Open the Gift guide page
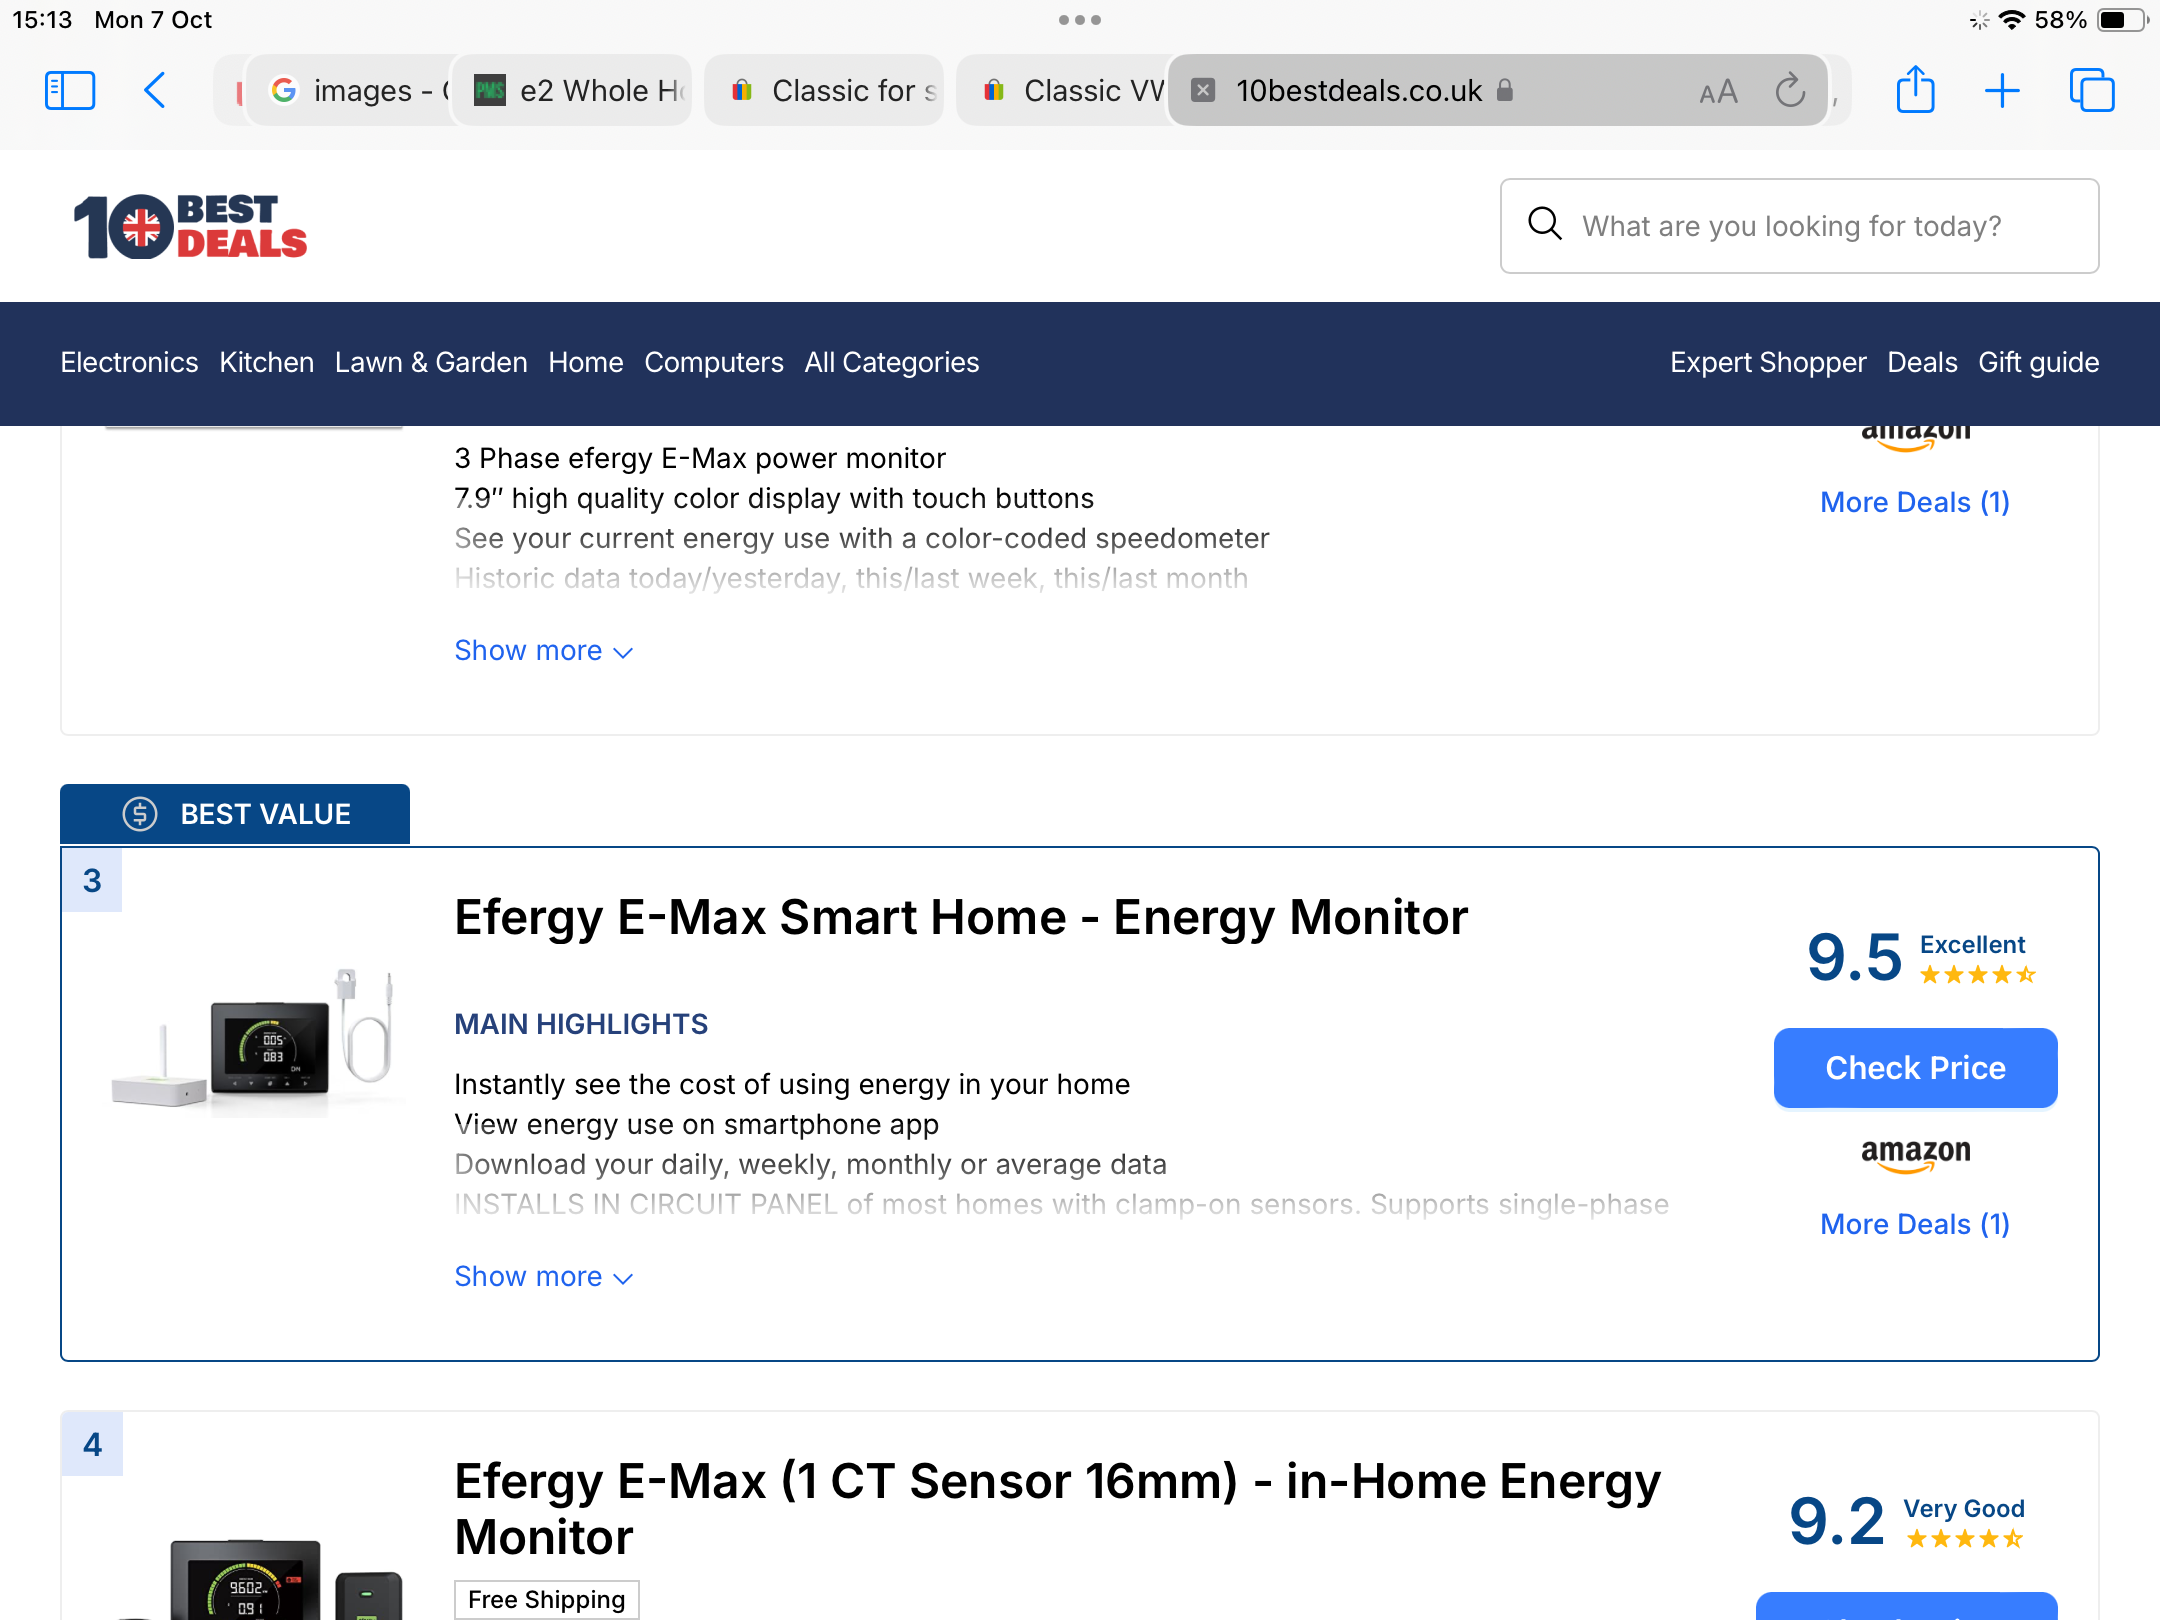 coord(2038,362)
